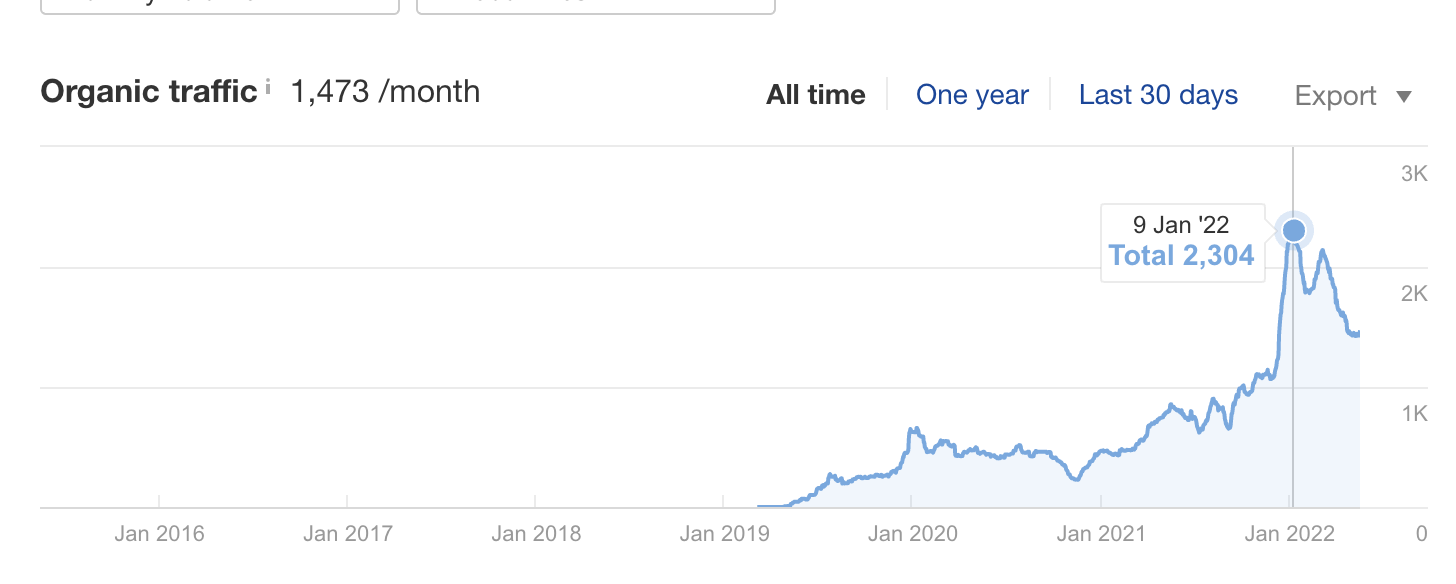Show the Last 30 days range
Image resolution: width=1456 pixels, height=584 pixels.
pos(1158,95)
